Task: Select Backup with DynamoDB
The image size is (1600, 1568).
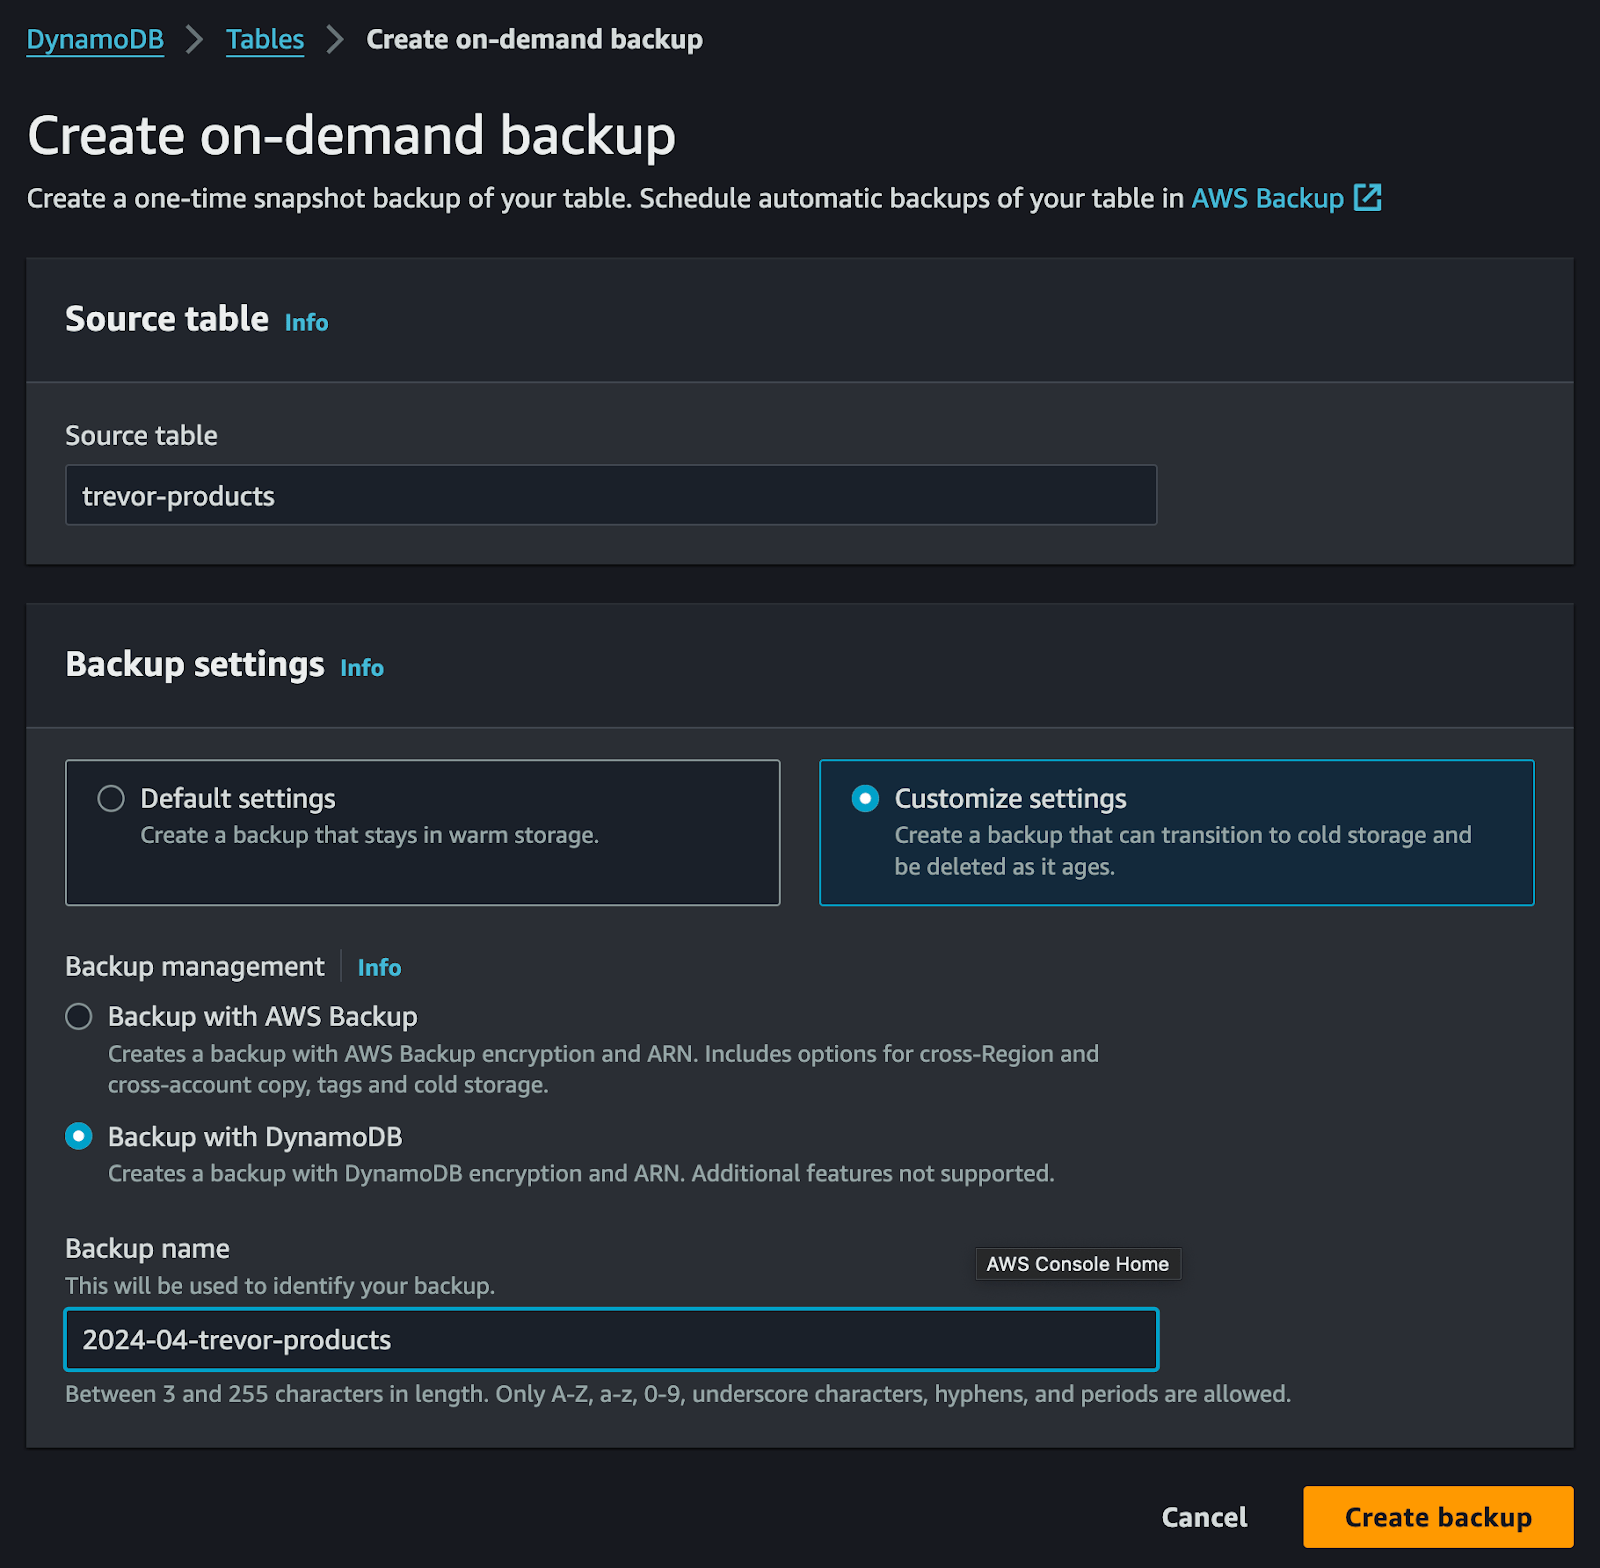Action: click(x=79, y=1137)
